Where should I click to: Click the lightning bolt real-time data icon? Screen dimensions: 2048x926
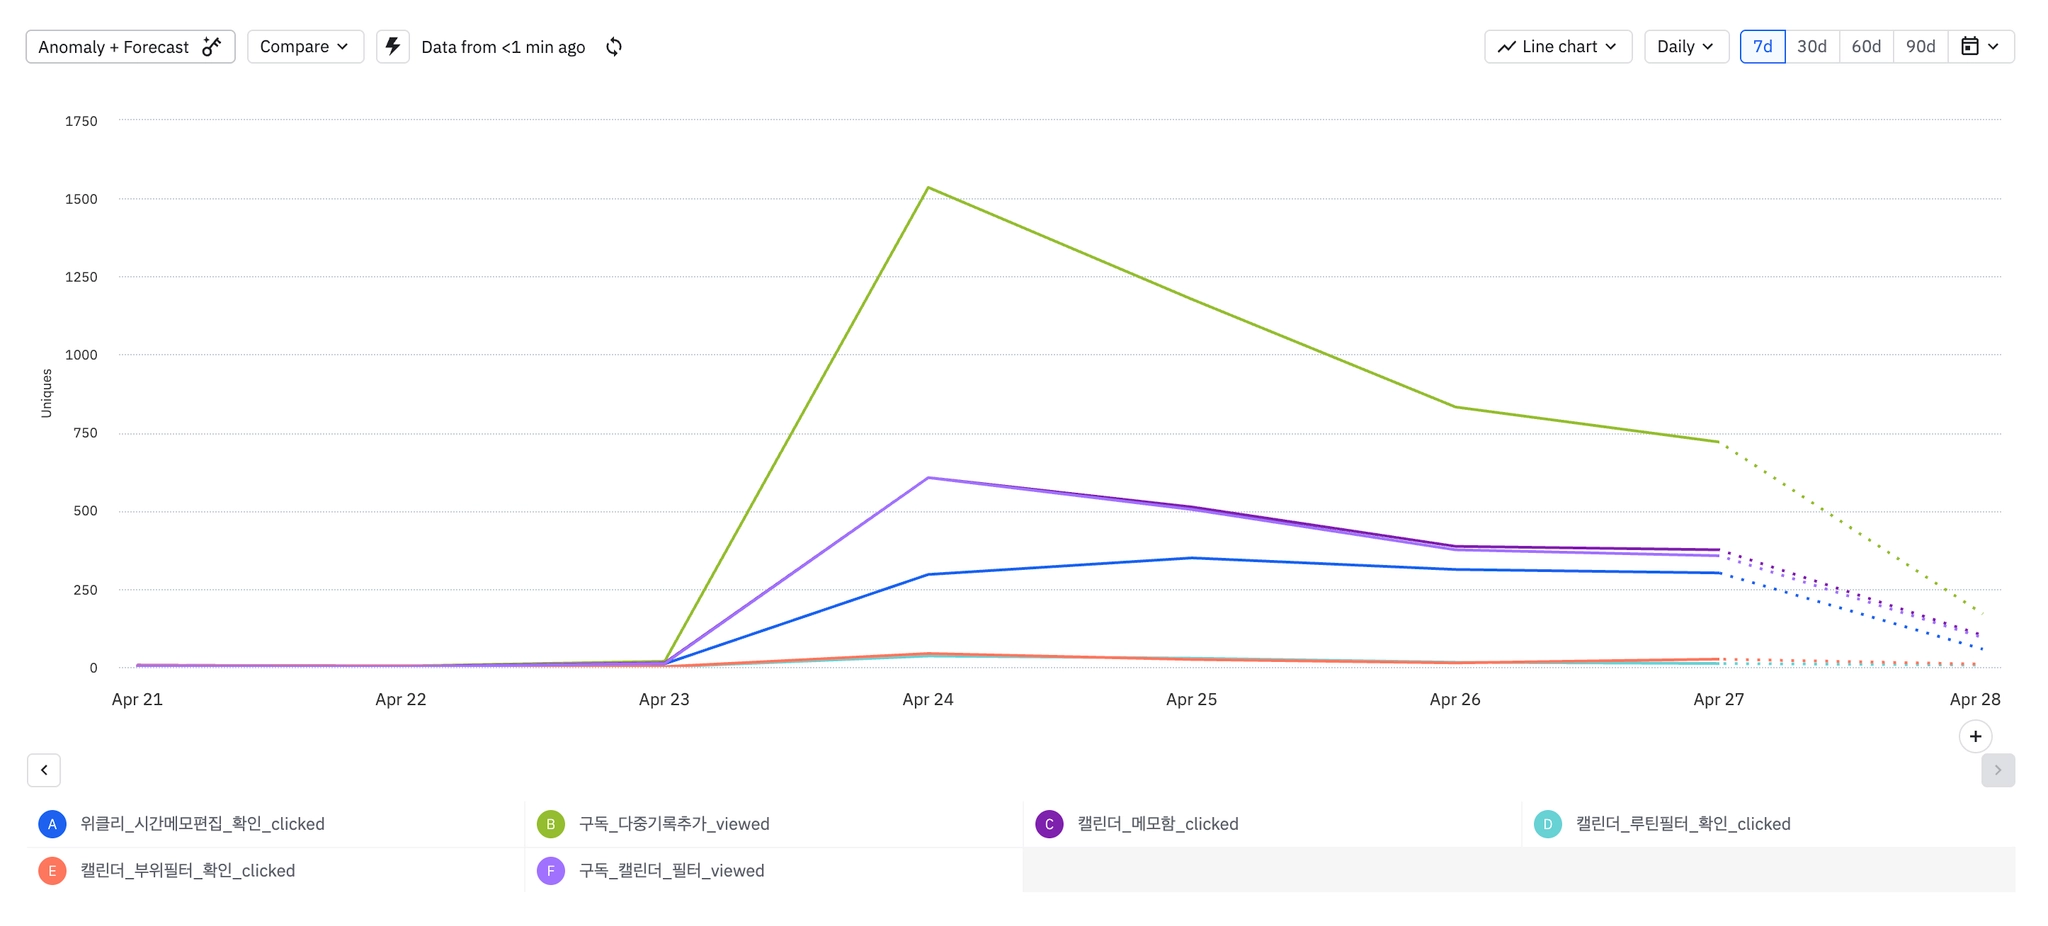(x=393, y=47)
